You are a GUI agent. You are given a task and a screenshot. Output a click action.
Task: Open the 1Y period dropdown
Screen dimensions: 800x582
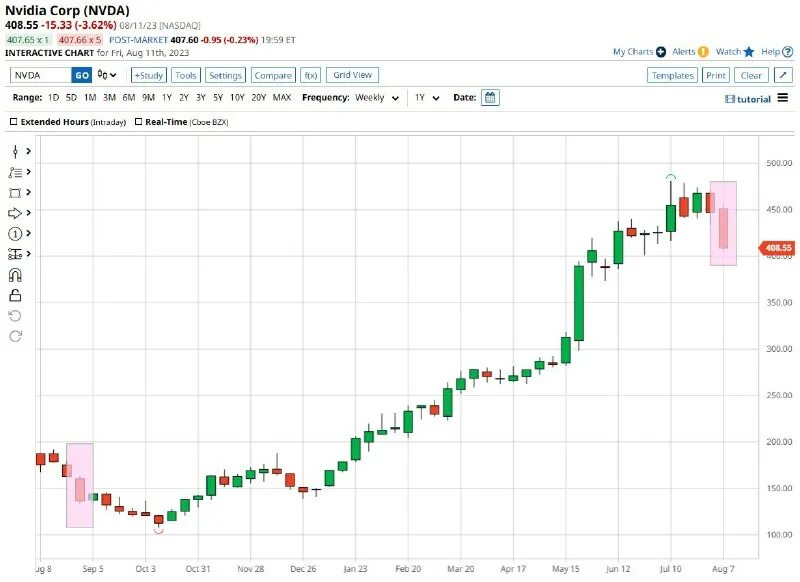click(x=427, y=97)
